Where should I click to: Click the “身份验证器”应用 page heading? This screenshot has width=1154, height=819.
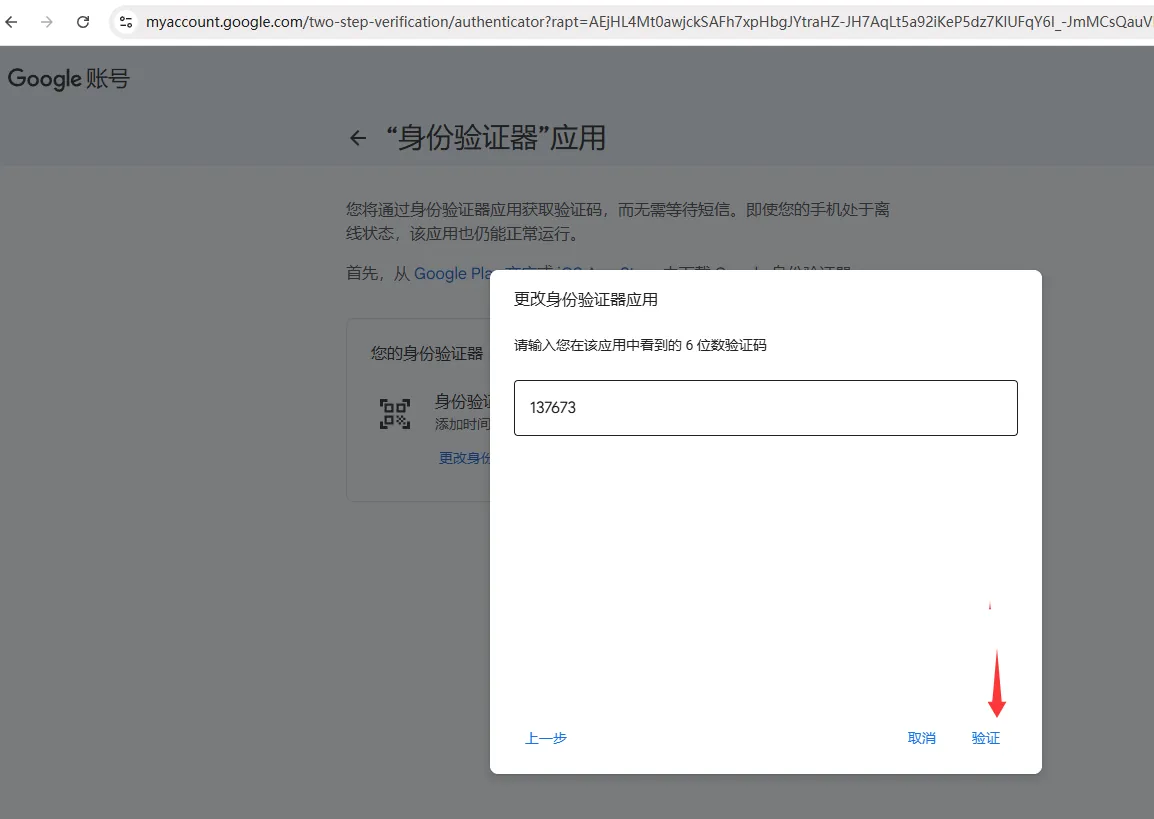click(496, 138)
